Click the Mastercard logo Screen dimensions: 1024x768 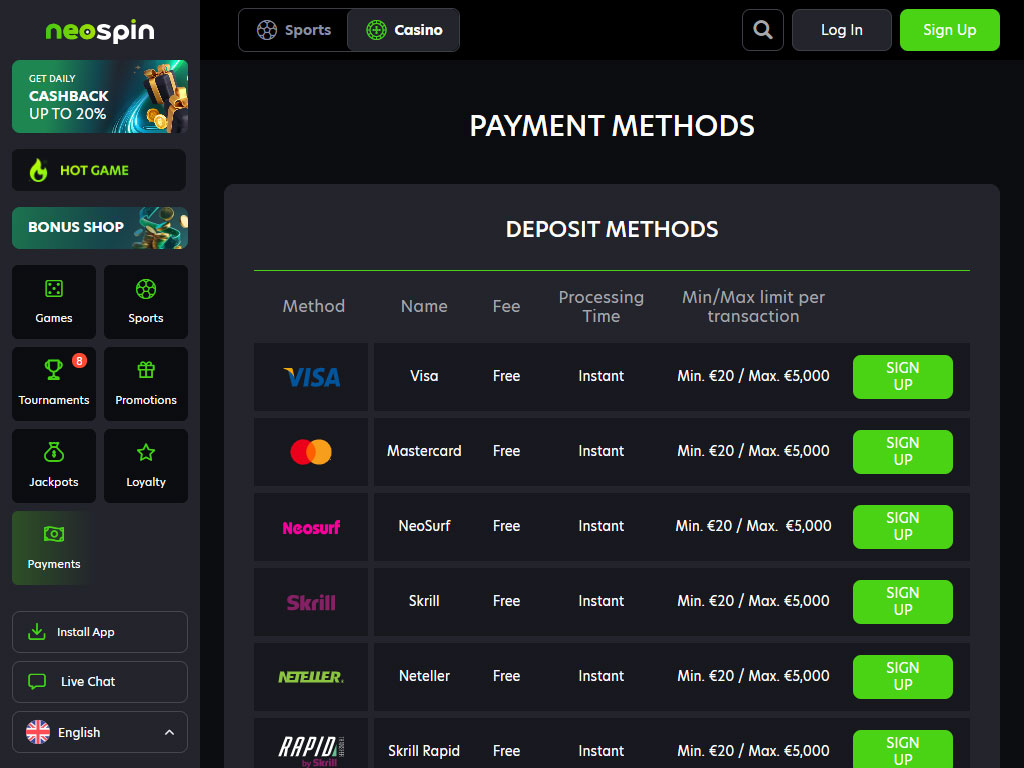(311, 452)
